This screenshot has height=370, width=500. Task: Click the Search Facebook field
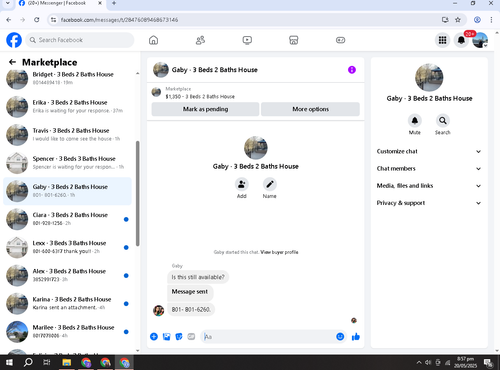point(80,40)
